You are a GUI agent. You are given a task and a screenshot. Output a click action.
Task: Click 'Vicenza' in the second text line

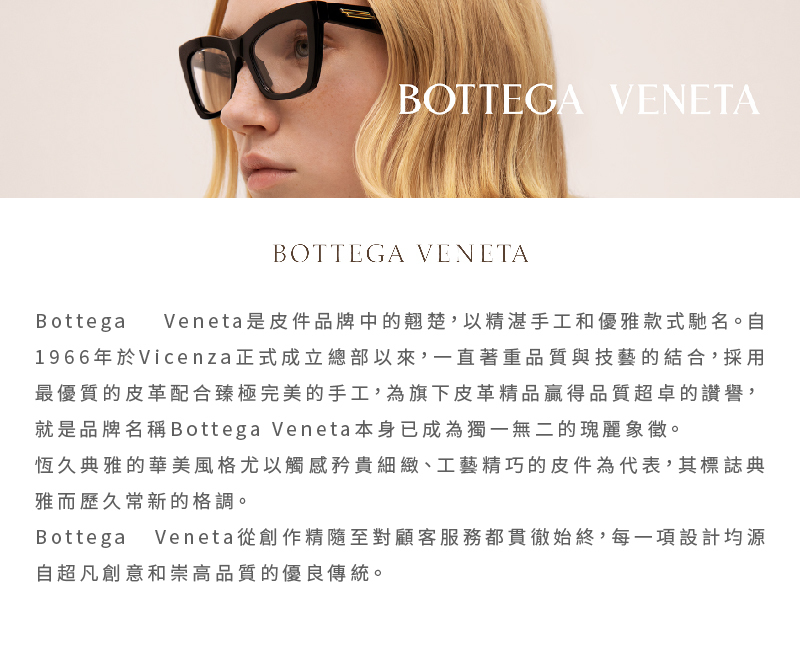(186, 357)
